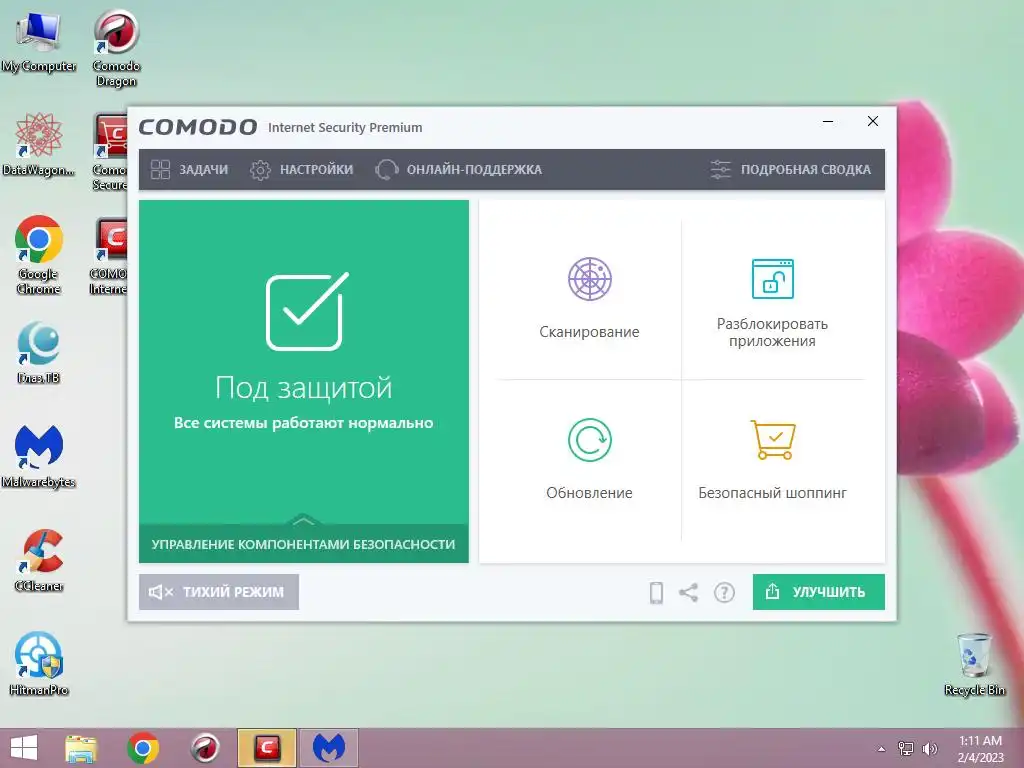This screenshot has height=768, width=1024.
Task: Open Comodo Dragon desktop shortcut
Action: point(116,49)
